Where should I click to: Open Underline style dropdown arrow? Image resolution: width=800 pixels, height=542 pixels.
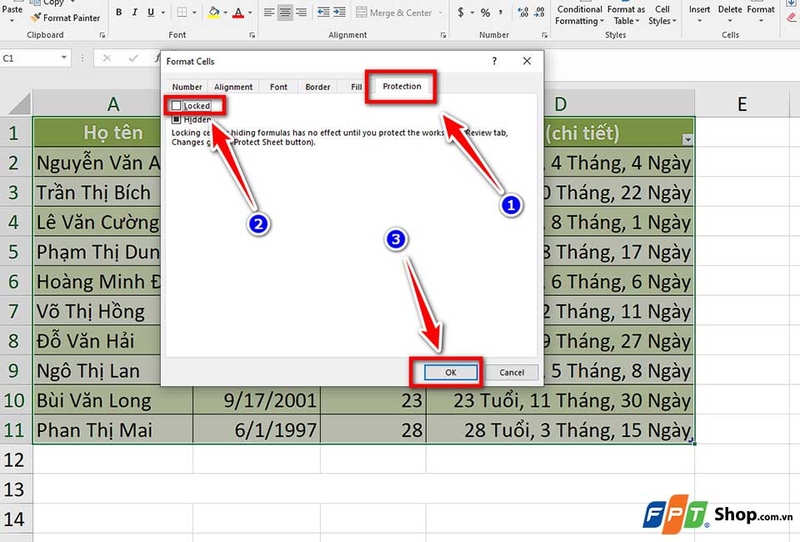(x=163, y=12)
